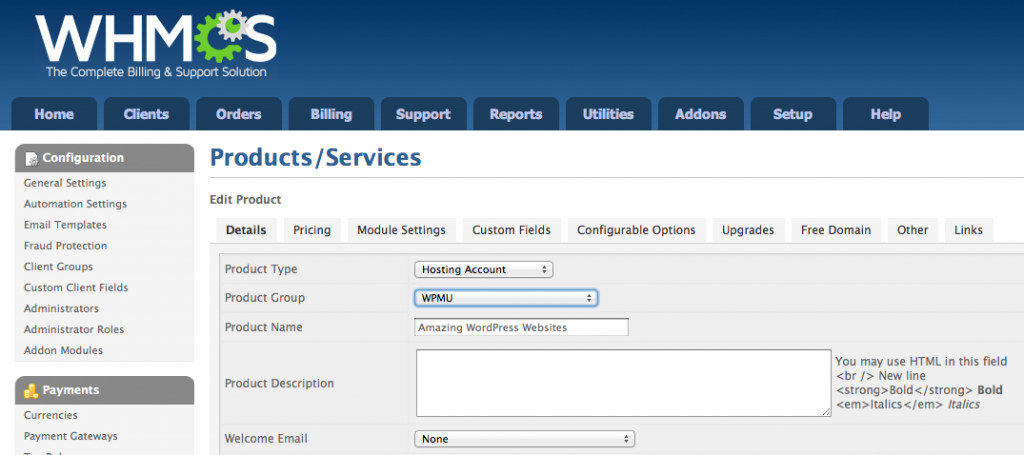Viewport: 1024px width, 455px height.
Task: Open the Product Group dropdown
Action: pyautogui.click(x=506, y=298)
